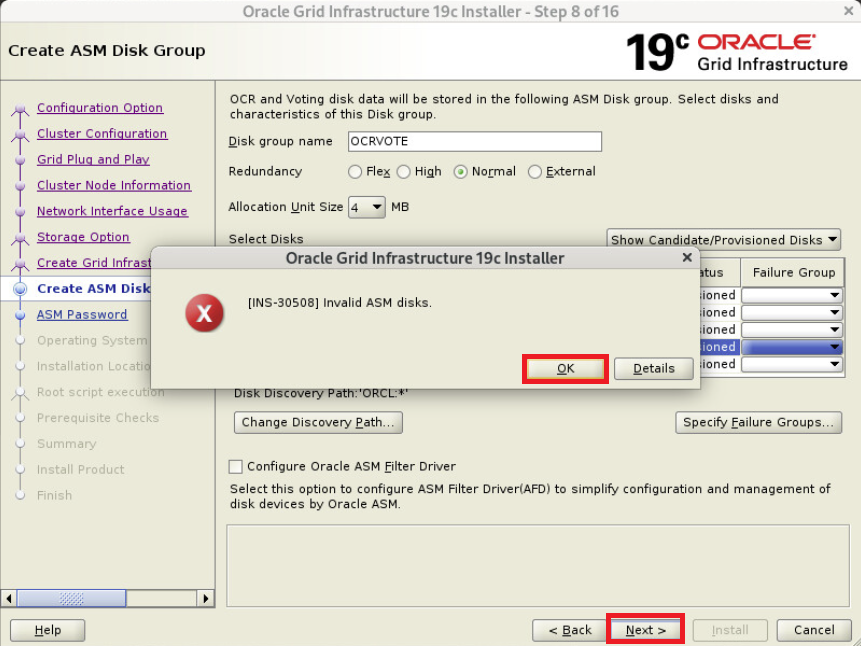Close the installer window
The height and width of the screenshot is (646, 861).
pyautogui.click(x=849, y=10)
